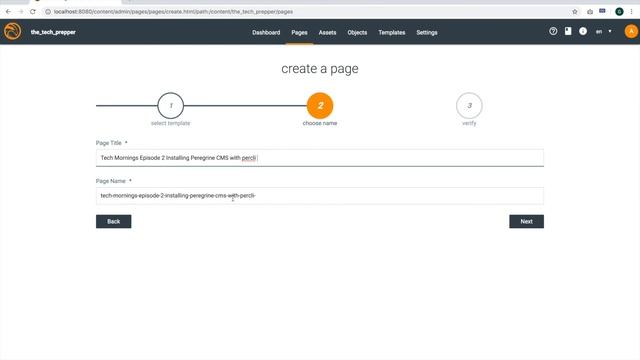The width and height of the screenshot is (640, 360).
Task: Focus the Page Name input field
Action: point(320,196)
